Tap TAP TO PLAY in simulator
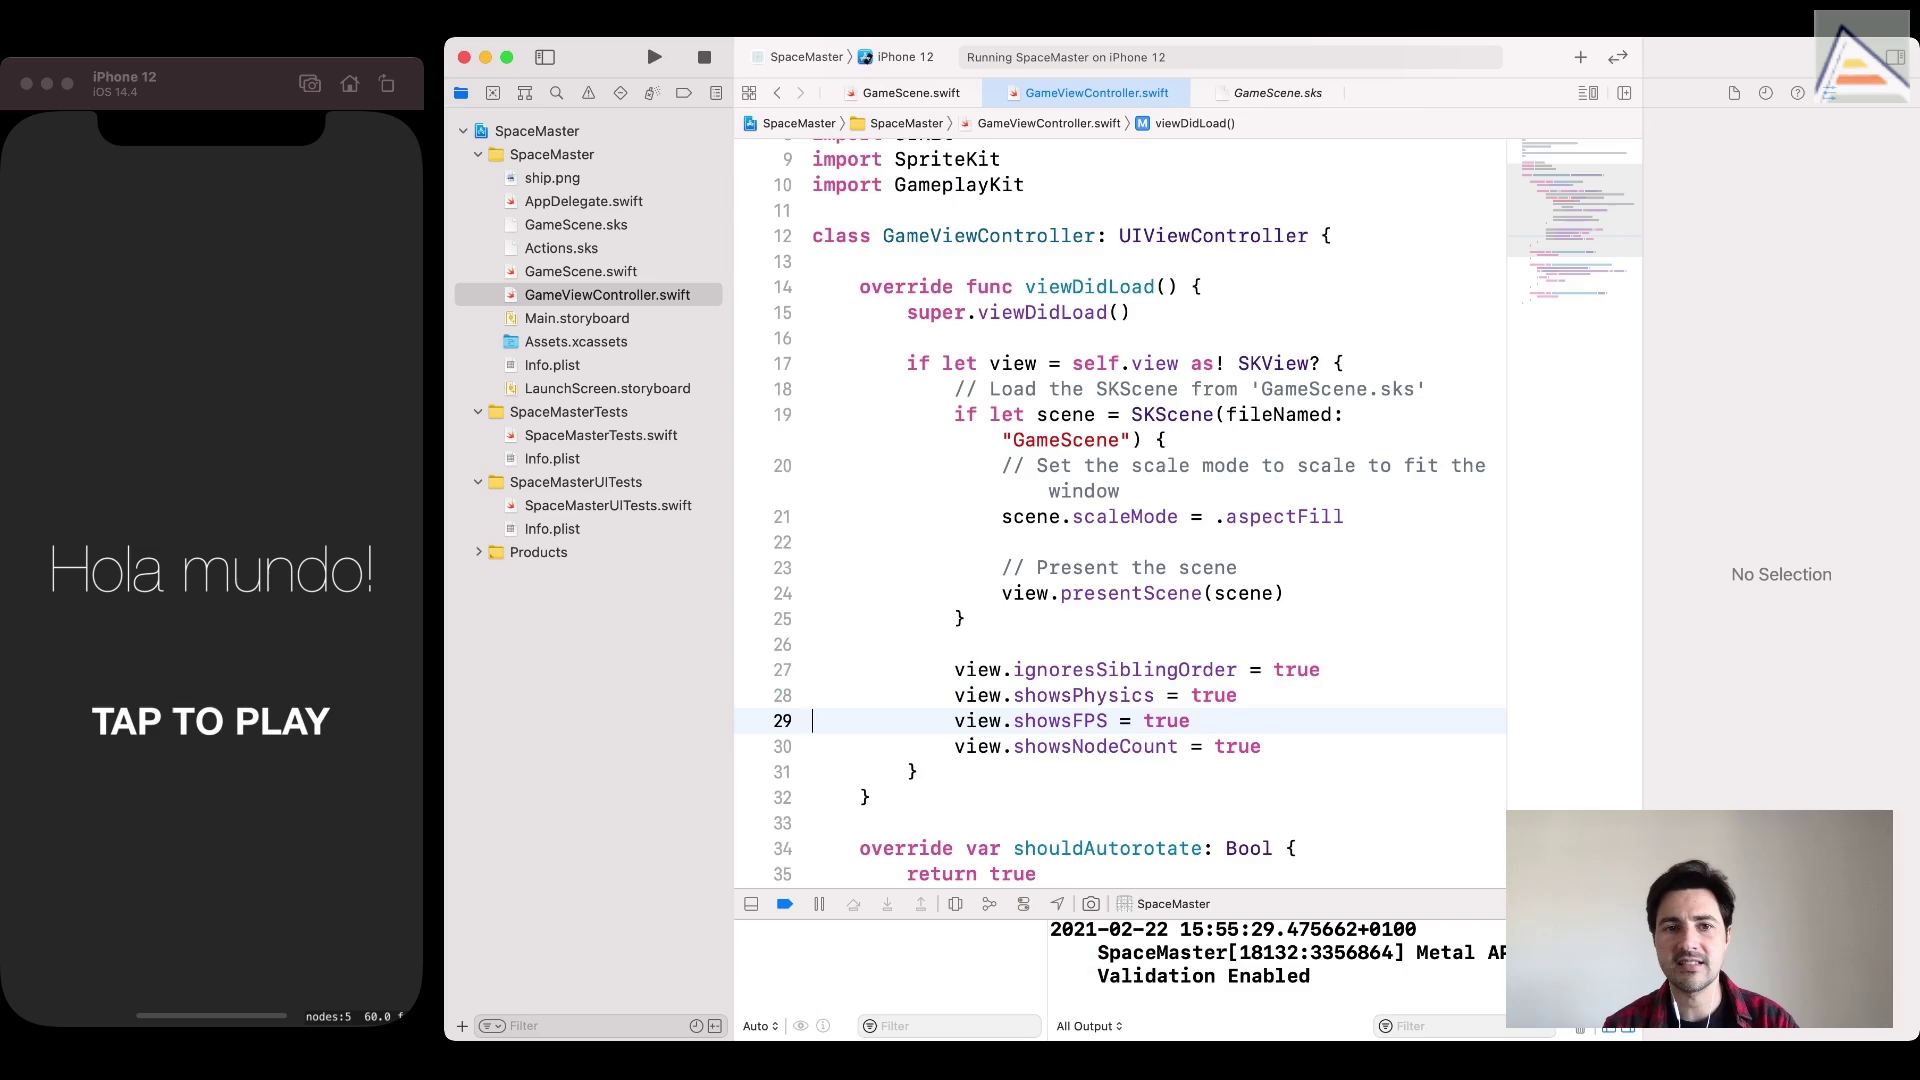The width and height of the screenshot is (1920, 1080). pos(211,721)
